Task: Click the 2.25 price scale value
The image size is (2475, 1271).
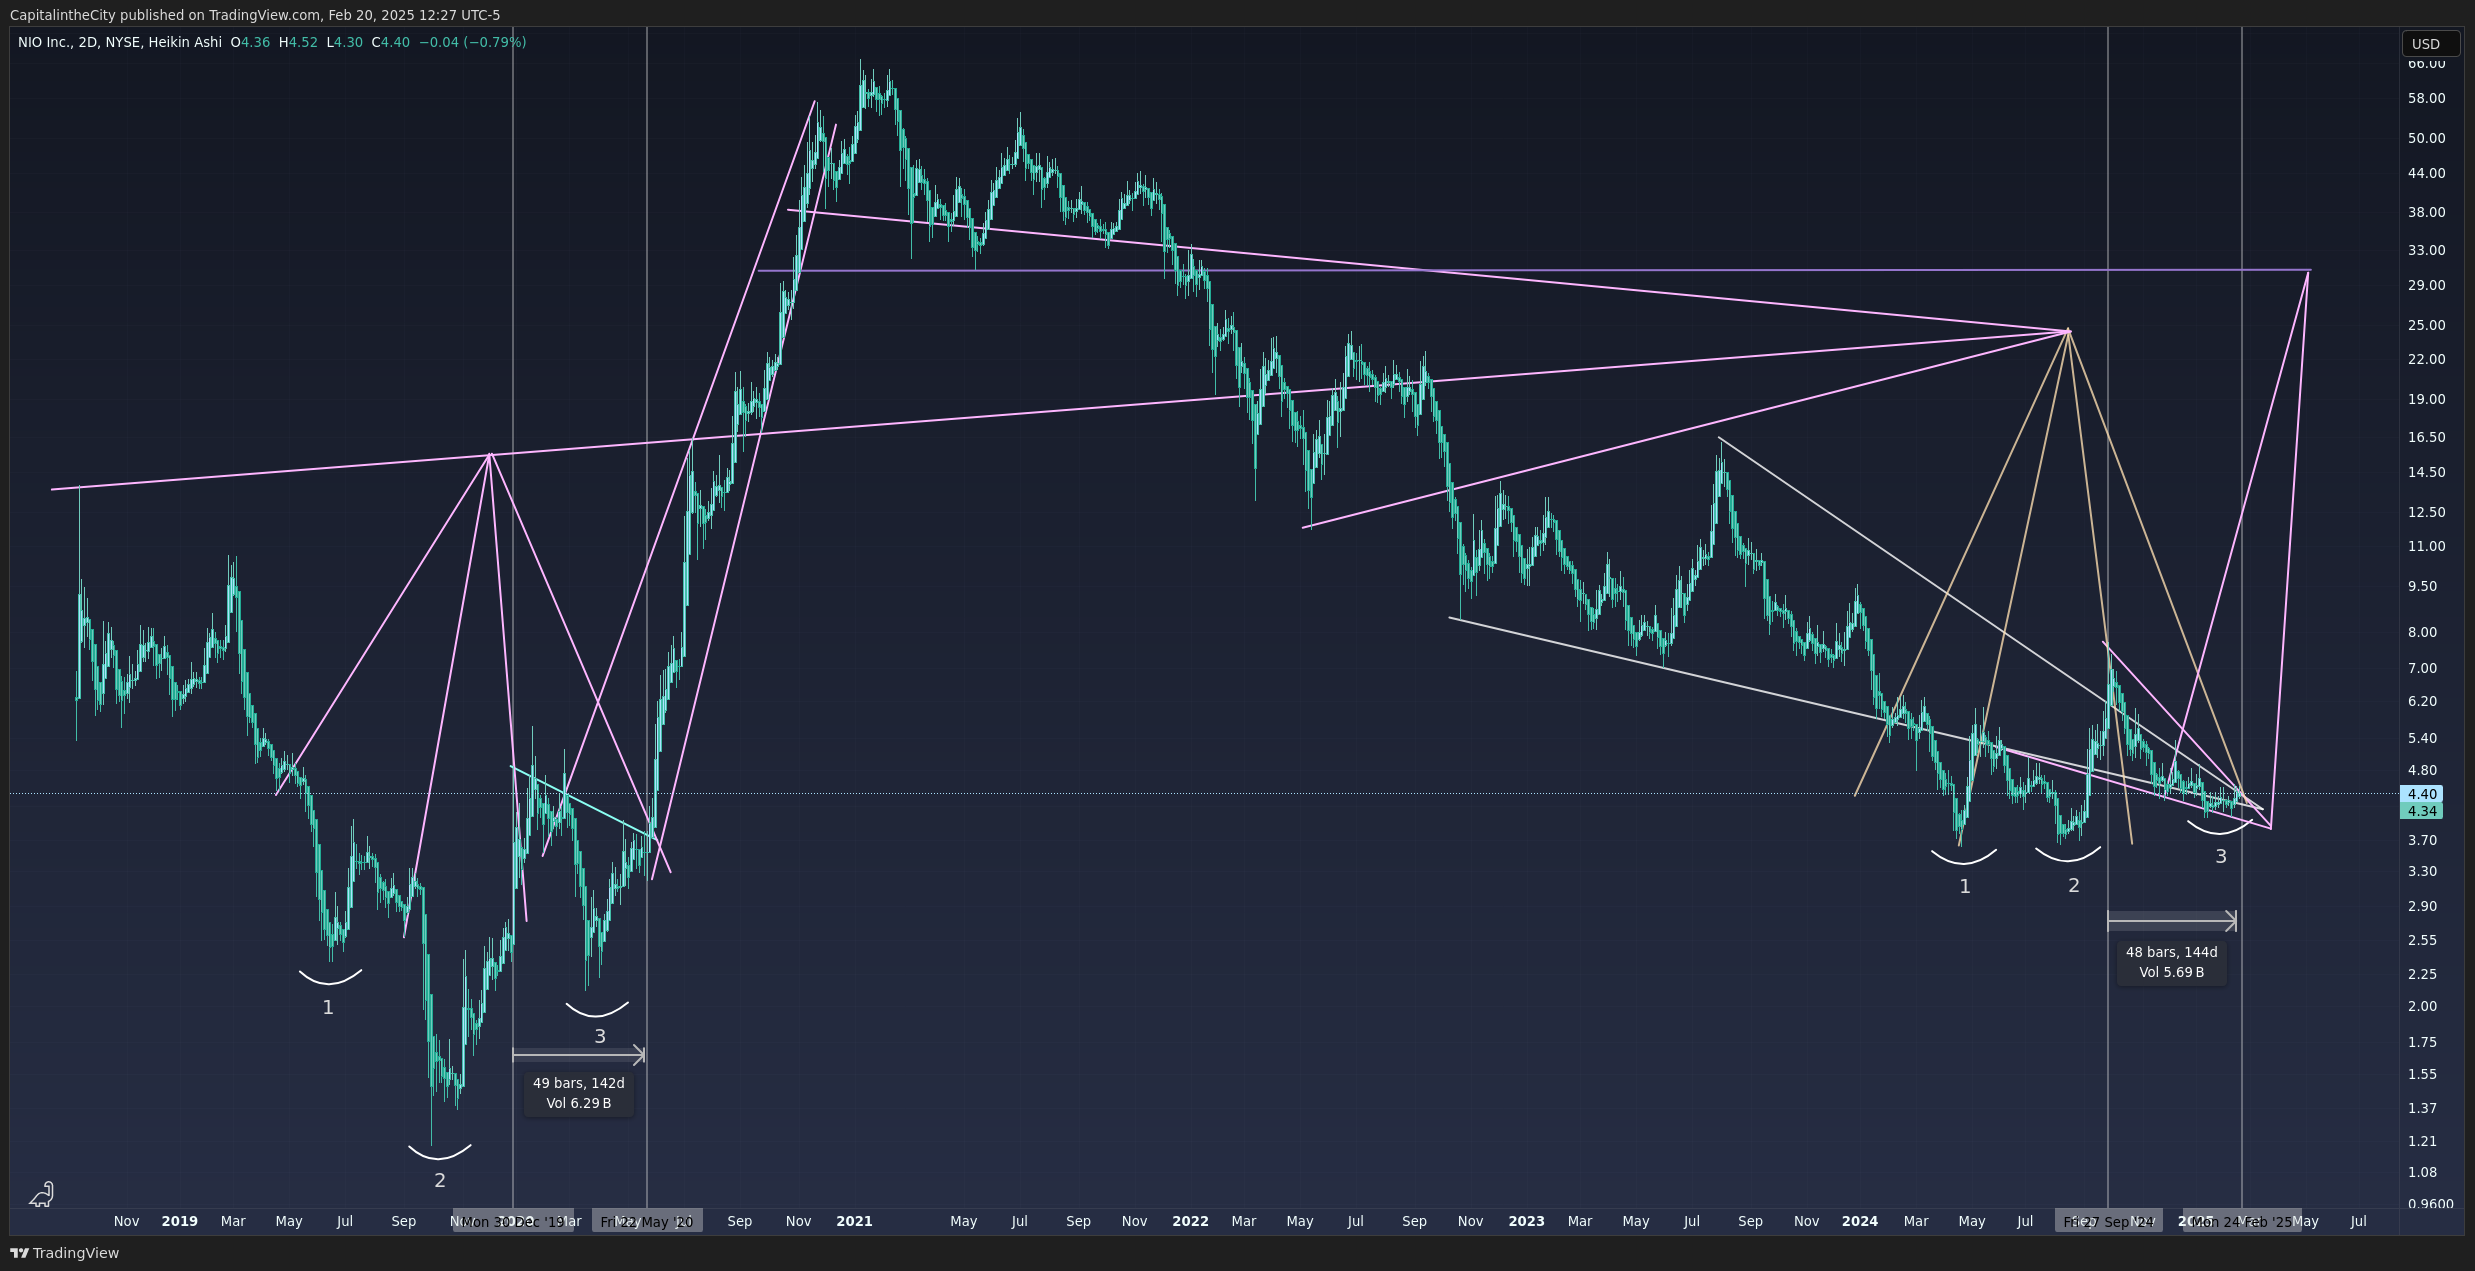Action: (x=2422, y=974)
